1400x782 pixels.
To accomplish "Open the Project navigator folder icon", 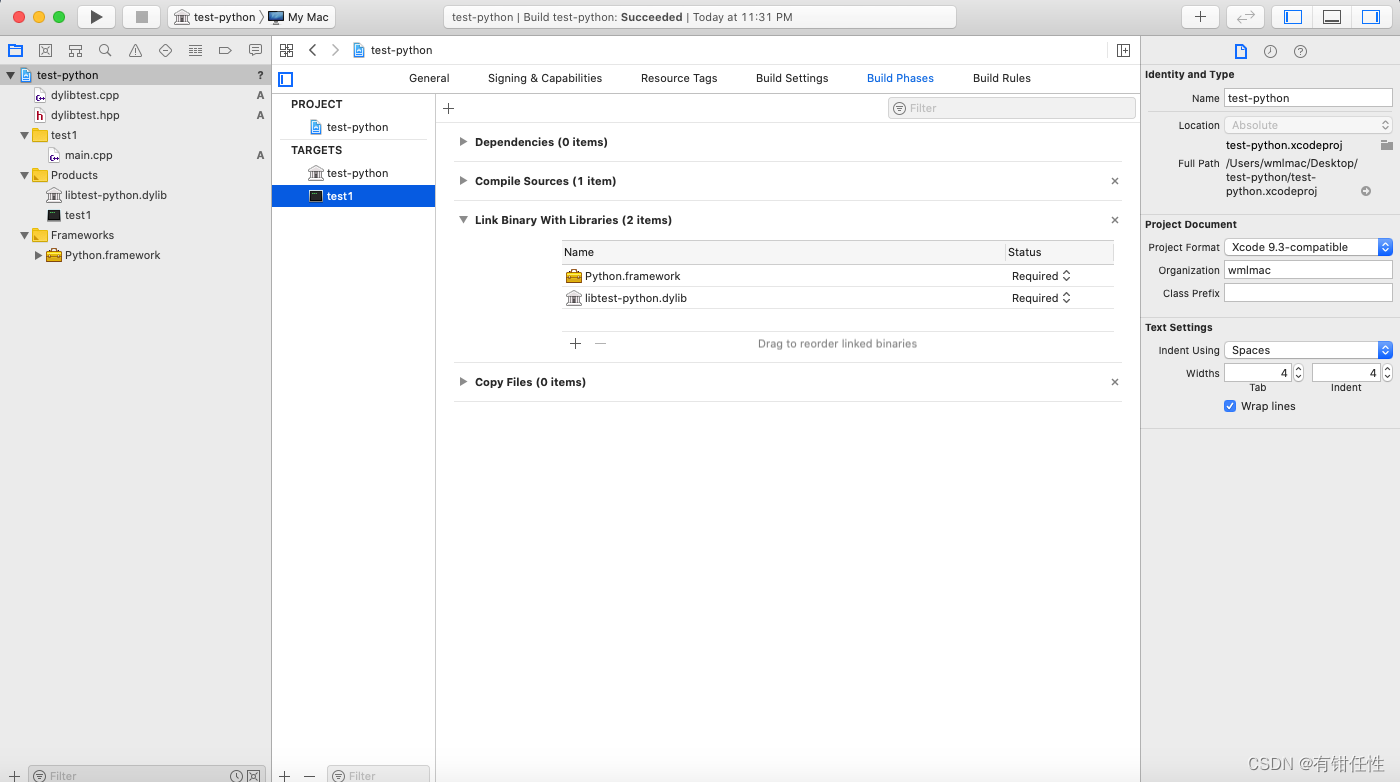I will pos(15,50).
